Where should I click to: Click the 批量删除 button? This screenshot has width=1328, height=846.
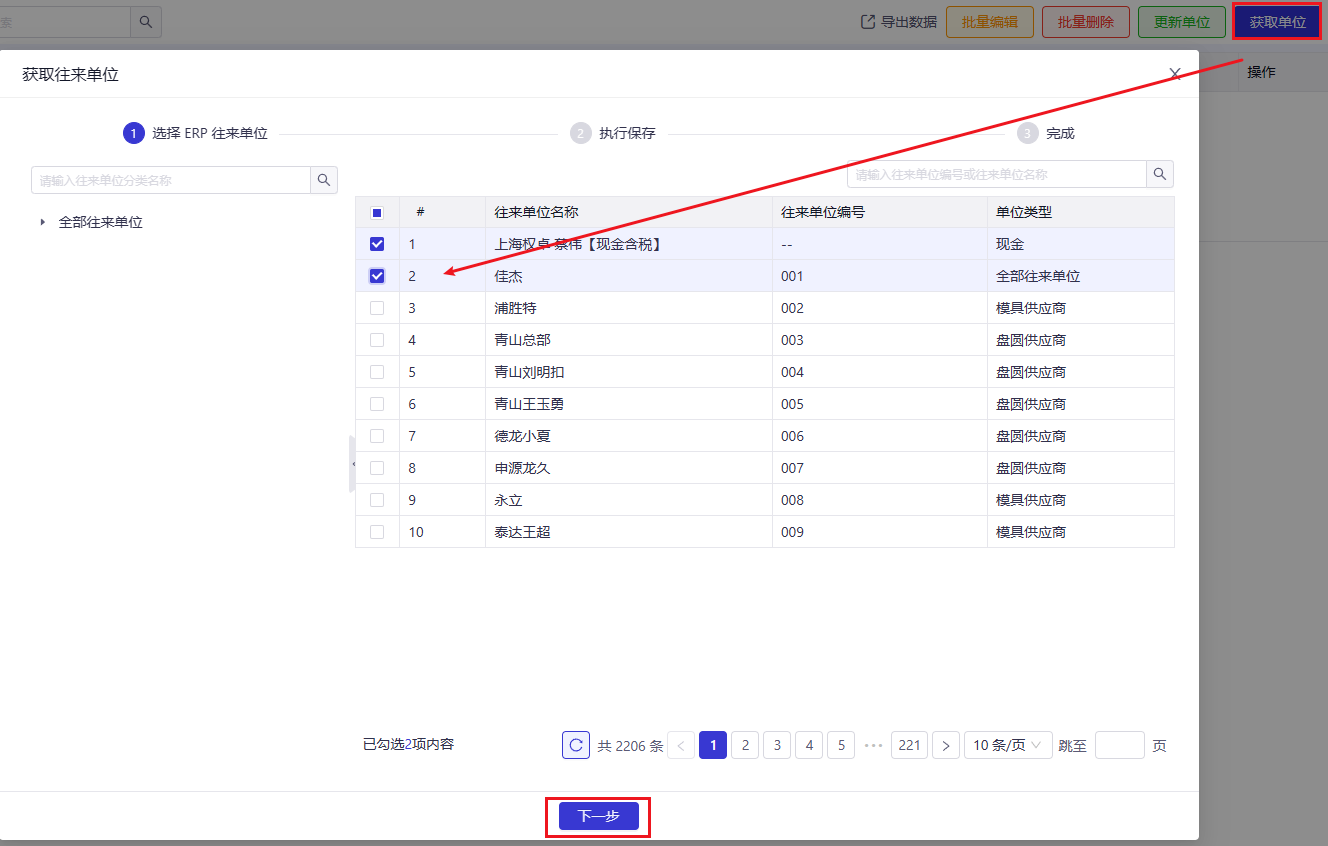click(x=1086, y=22)
